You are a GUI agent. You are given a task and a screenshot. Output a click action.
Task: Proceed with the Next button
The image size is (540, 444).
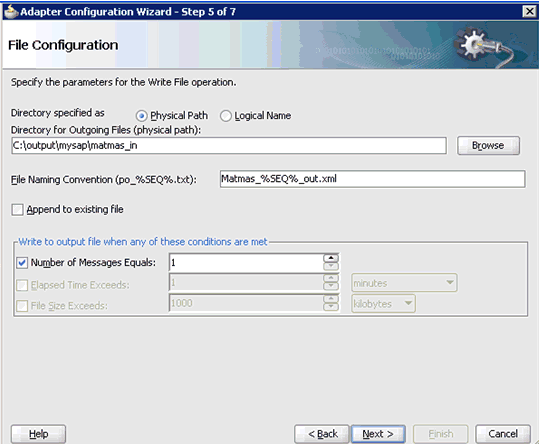[x=378, y=434]
